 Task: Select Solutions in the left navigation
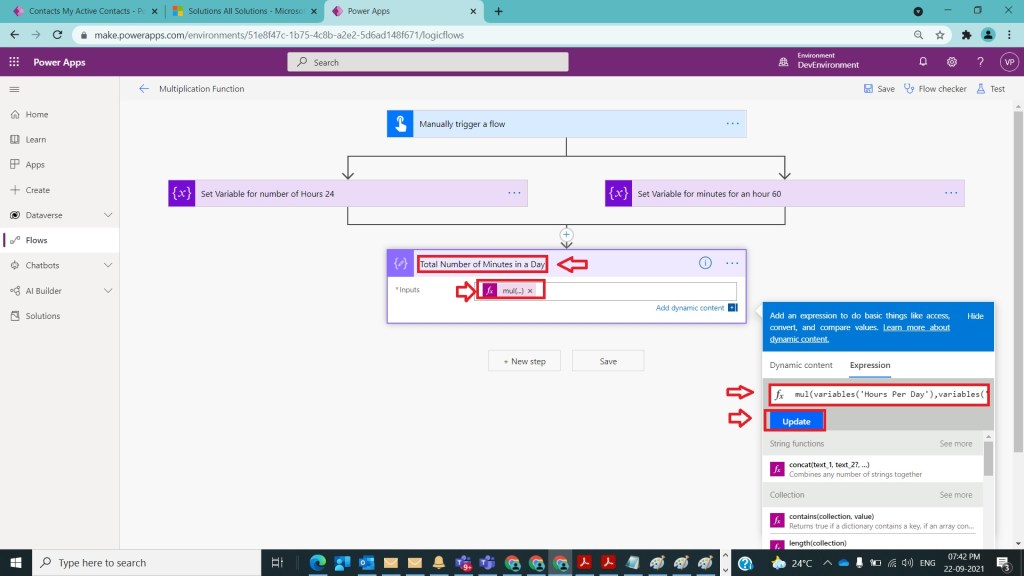tap(43, 316)
